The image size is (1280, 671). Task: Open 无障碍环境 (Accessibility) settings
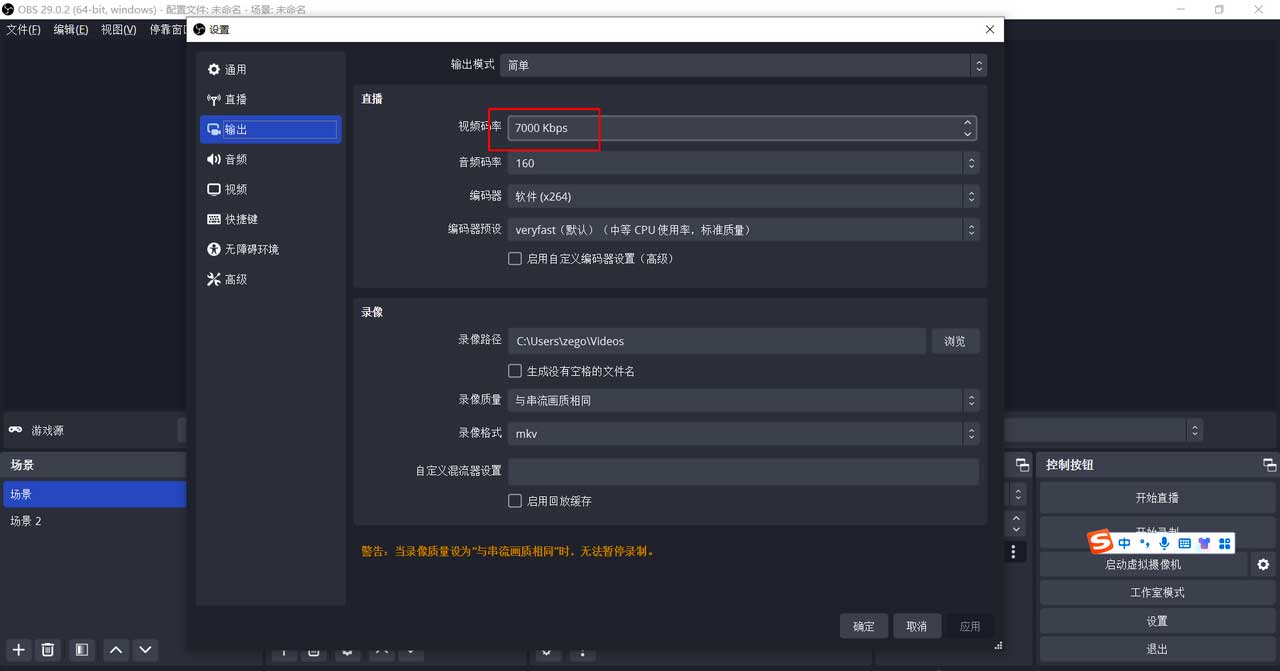pyautogui.click(x=250, y=250)
